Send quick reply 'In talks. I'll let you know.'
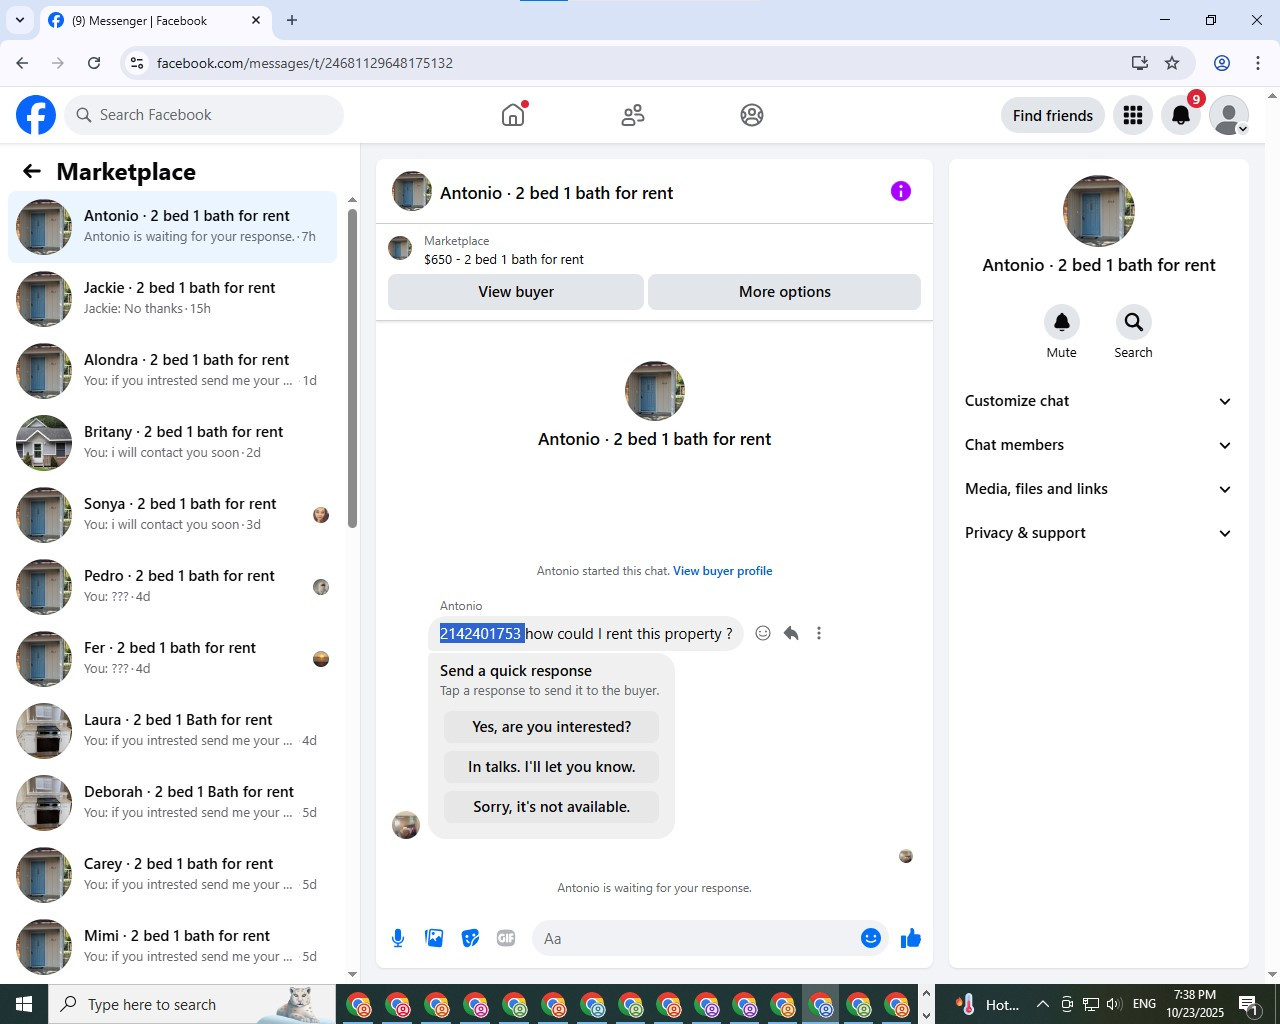 (x=552, y=767)
